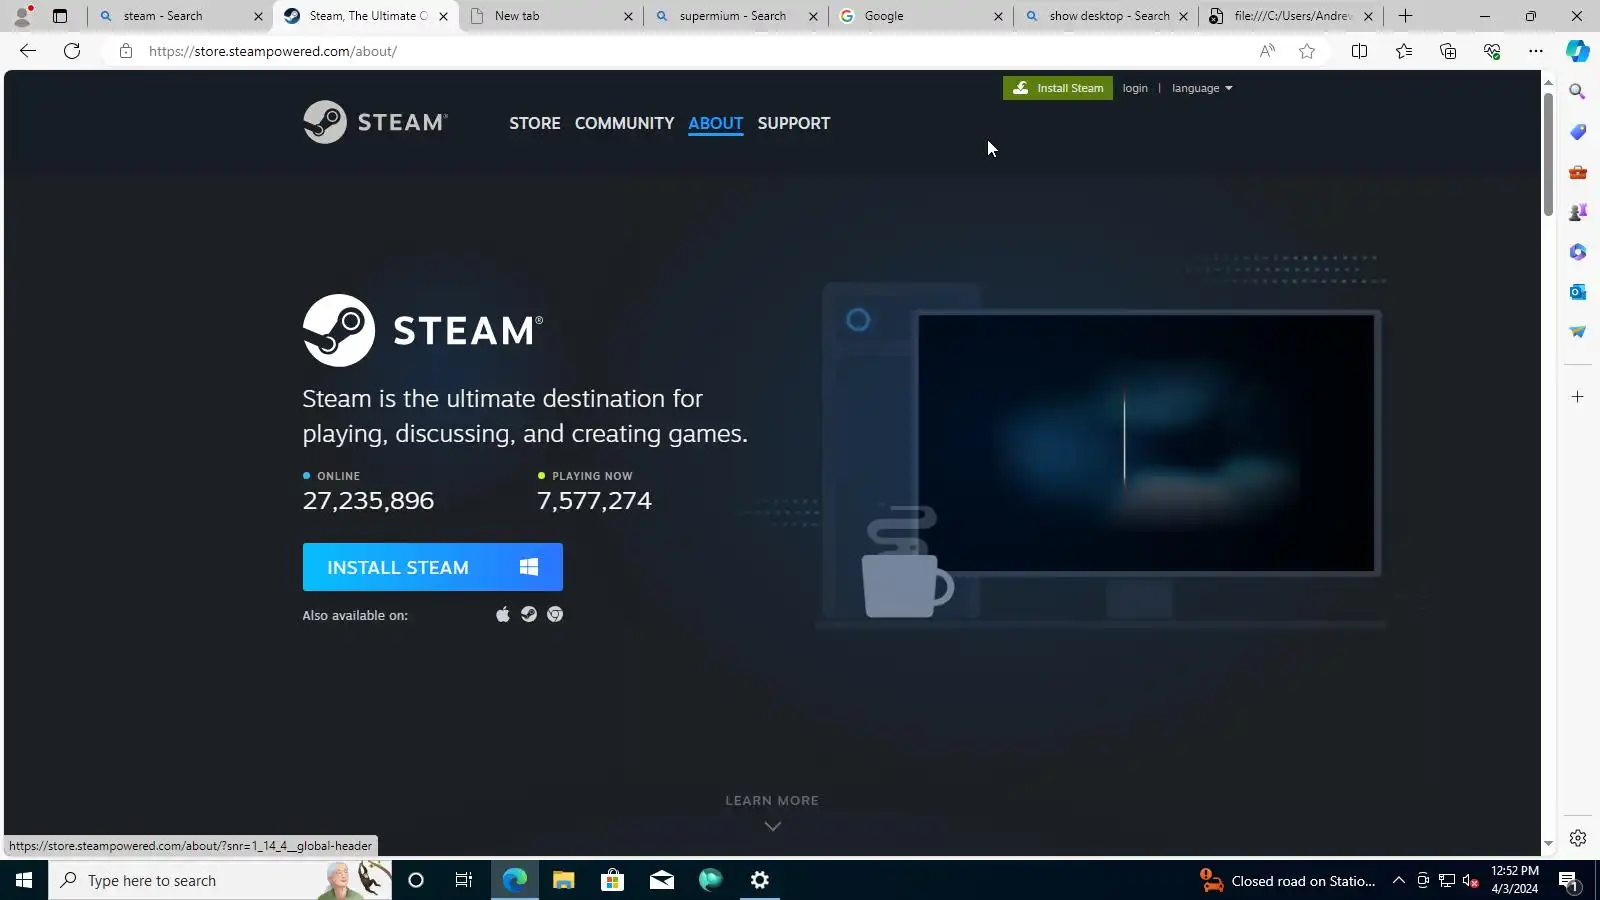Open the Outlook sidebar icon

tap(1578, 292)
